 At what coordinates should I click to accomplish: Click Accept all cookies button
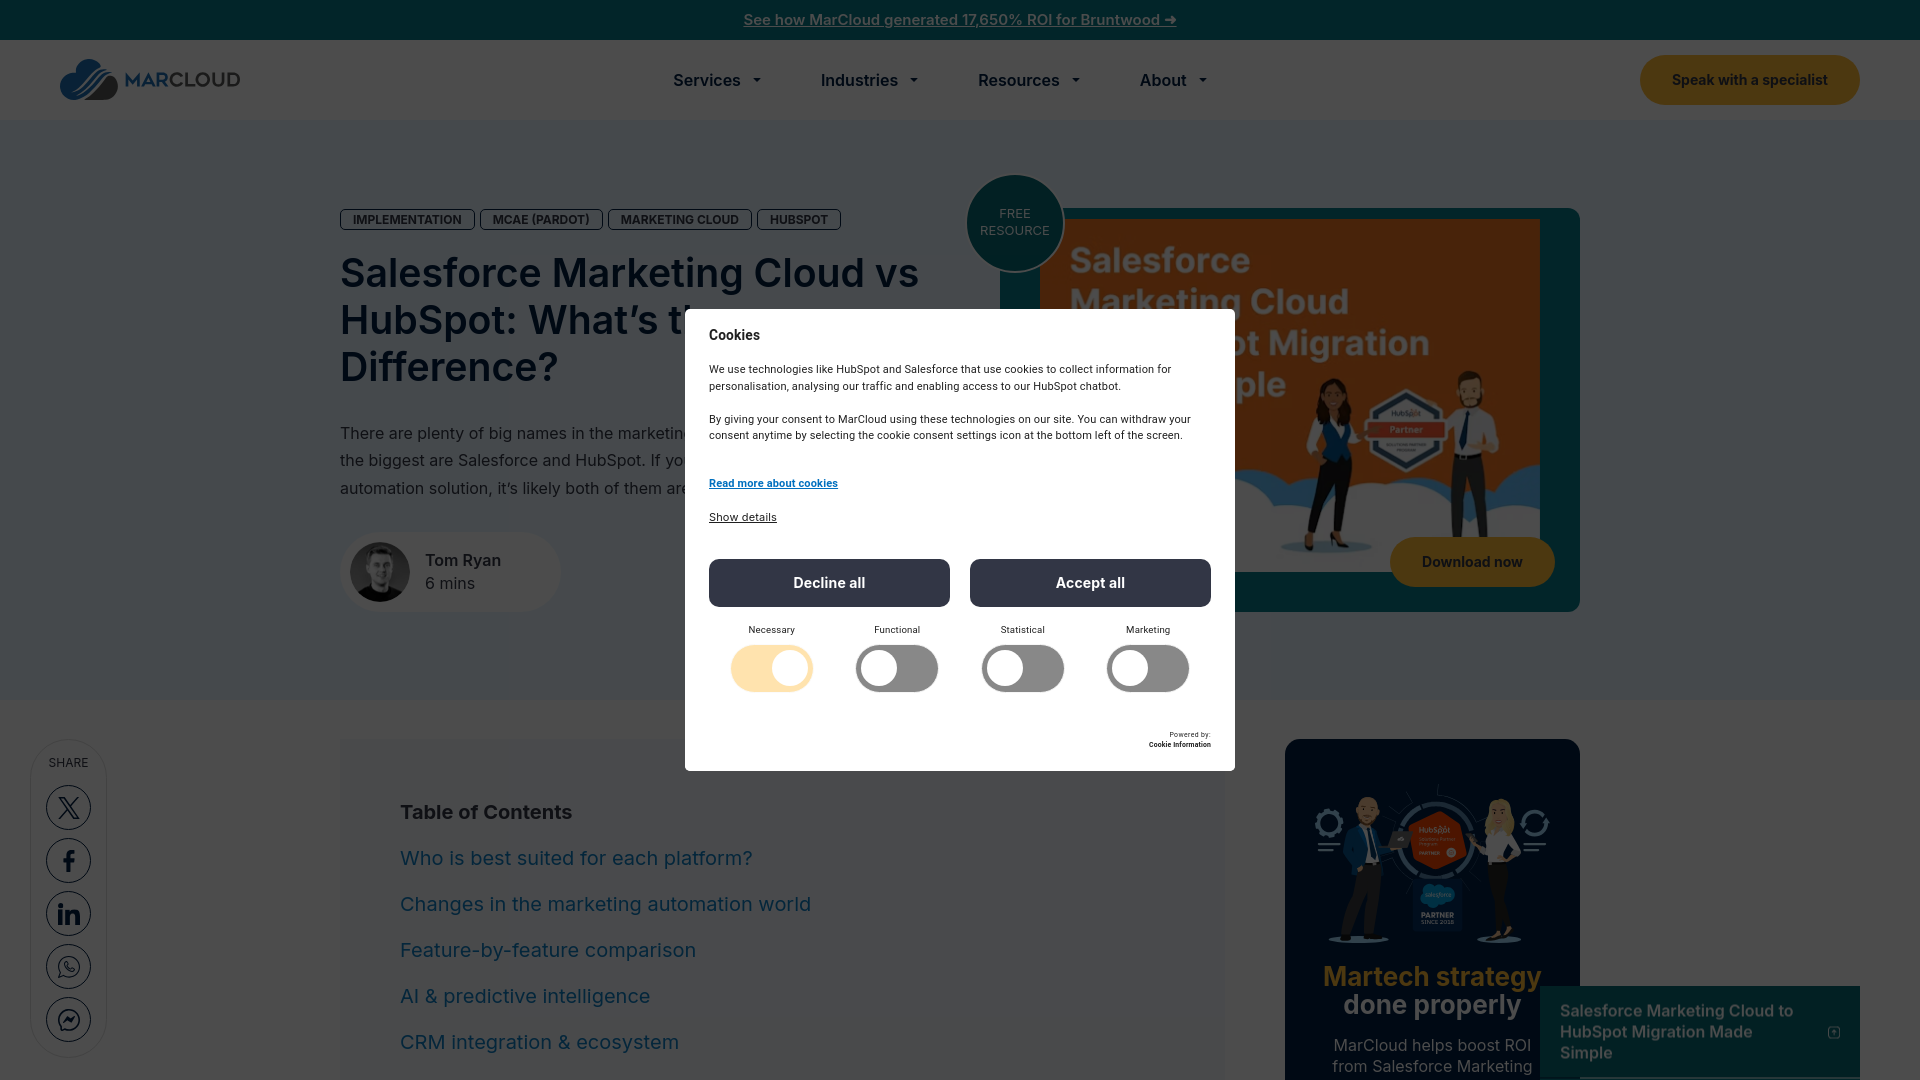click(1090, 583)
